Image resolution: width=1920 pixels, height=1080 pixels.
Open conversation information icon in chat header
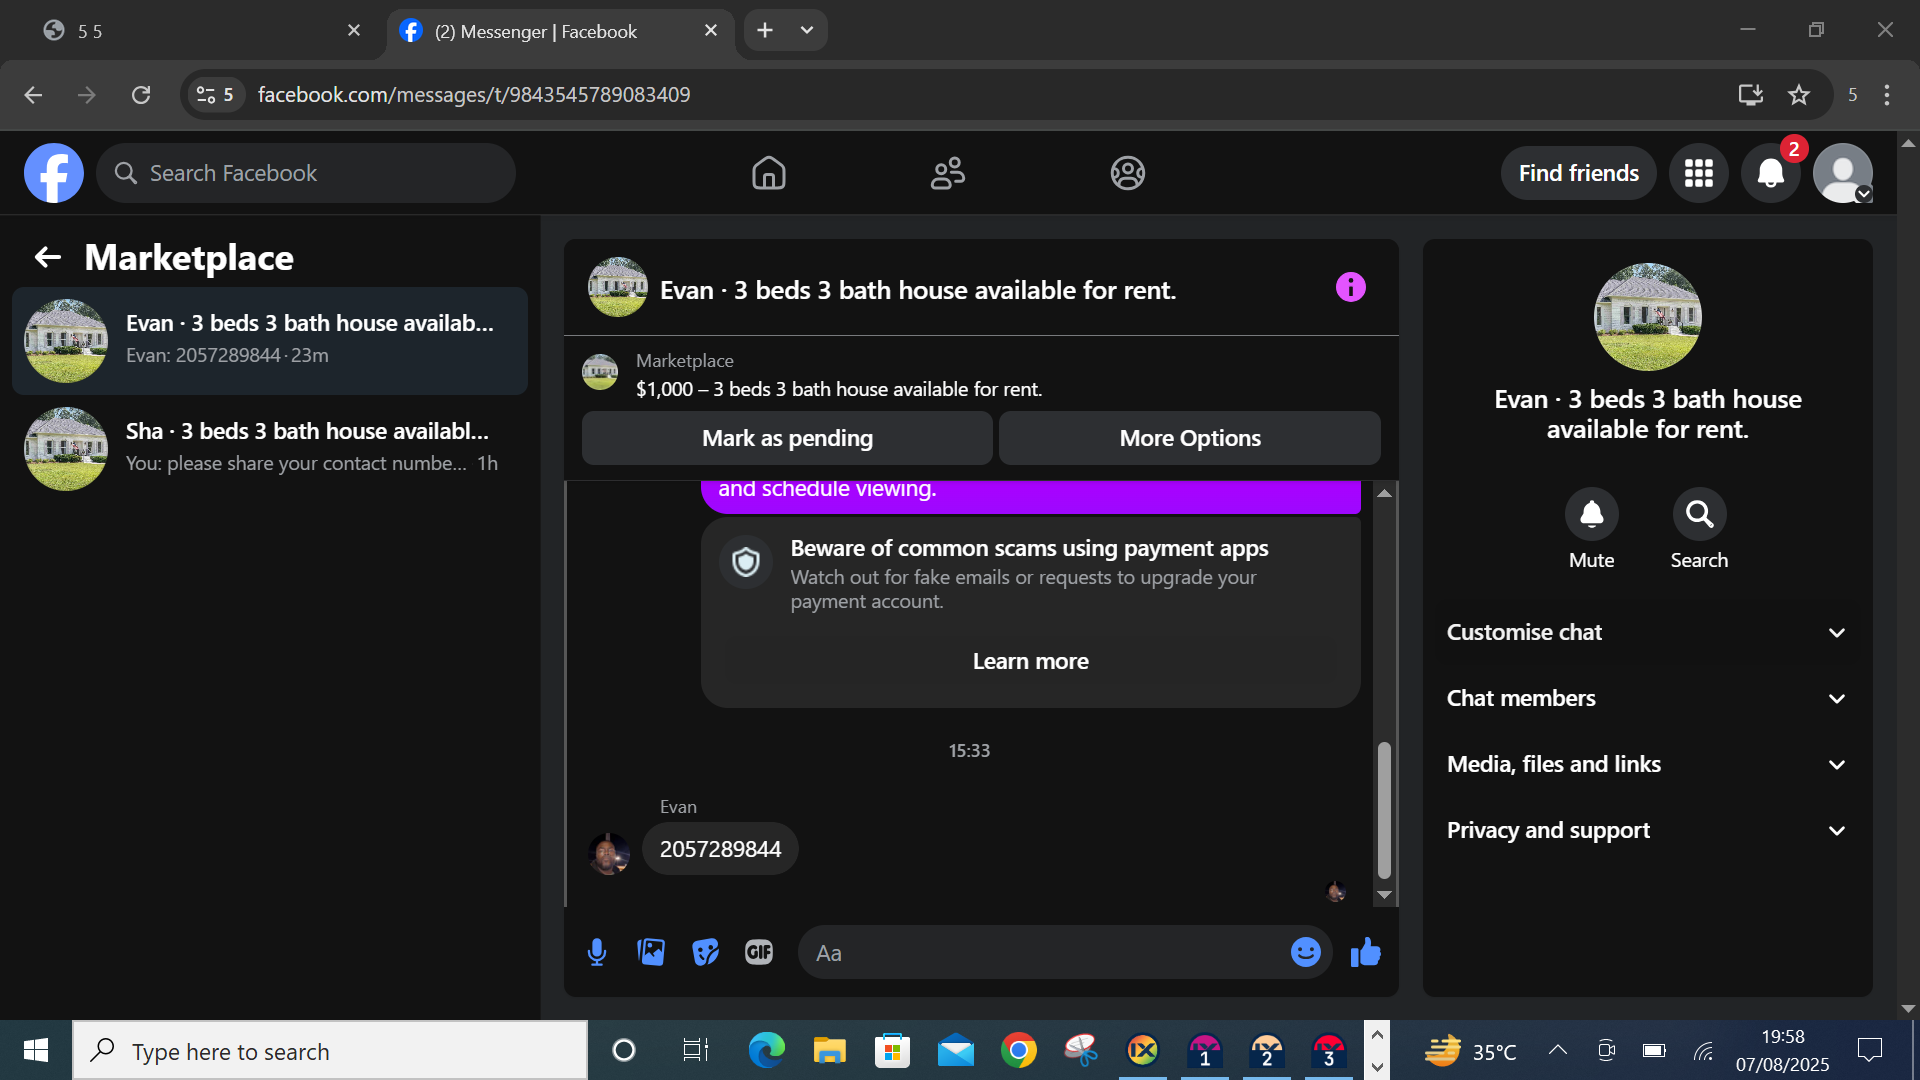pos(1350,288)
